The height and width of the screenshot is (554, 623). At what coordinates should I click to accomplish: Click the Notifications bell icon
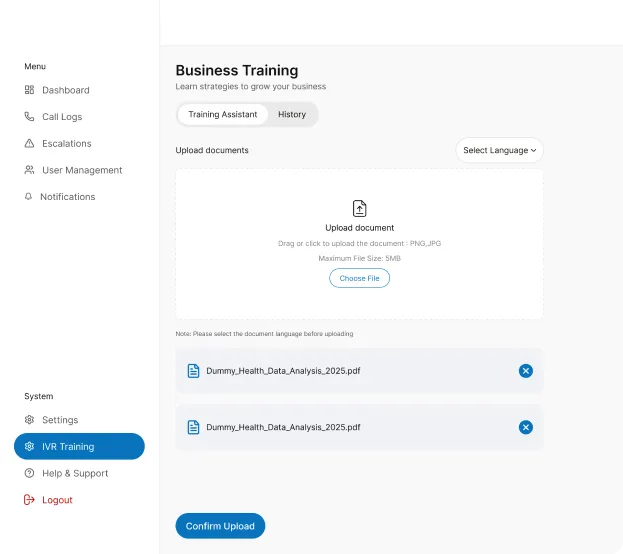point(28,196)
